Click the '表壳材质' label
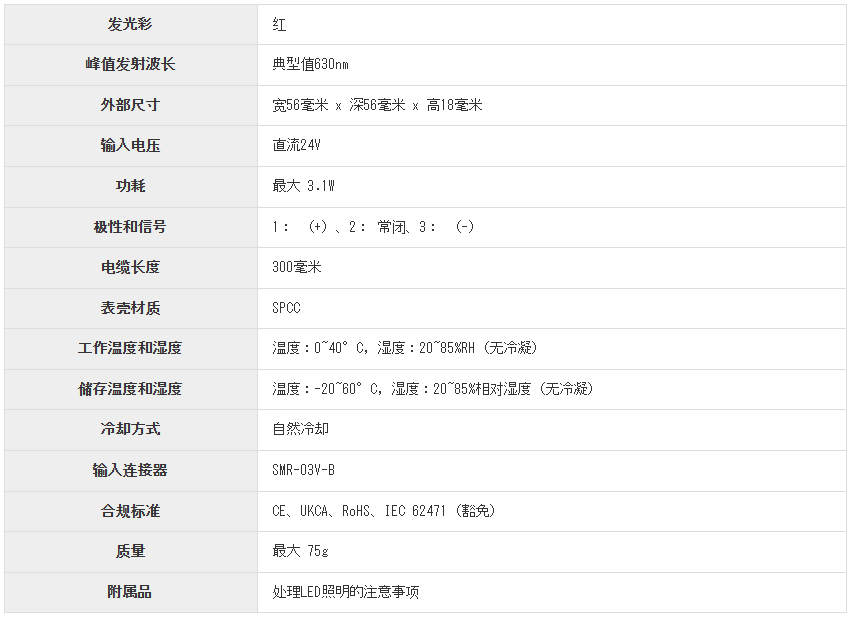This screenshot has width=853, height=619. [130, 308]
